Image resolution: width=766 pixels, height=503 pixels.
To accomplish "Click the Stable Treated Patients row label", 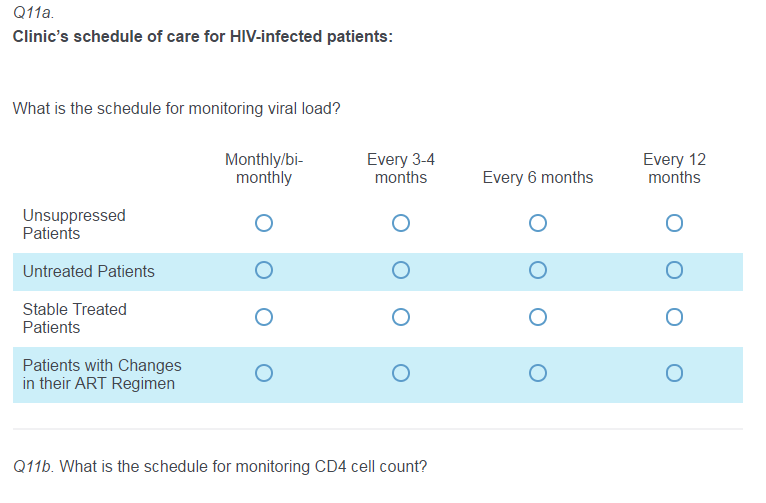I will tap(75, 318).
